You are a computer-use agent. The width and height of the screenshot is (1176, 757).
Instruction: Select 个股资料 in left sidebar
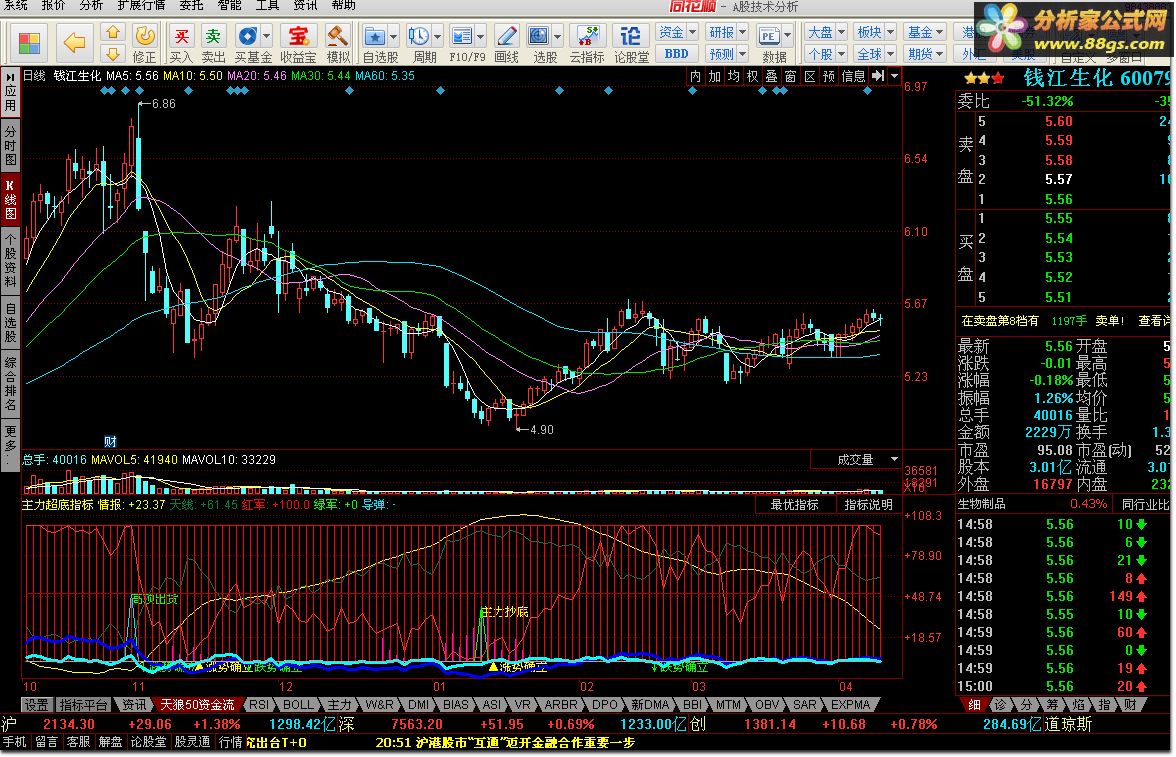click(x=10, y=260)
